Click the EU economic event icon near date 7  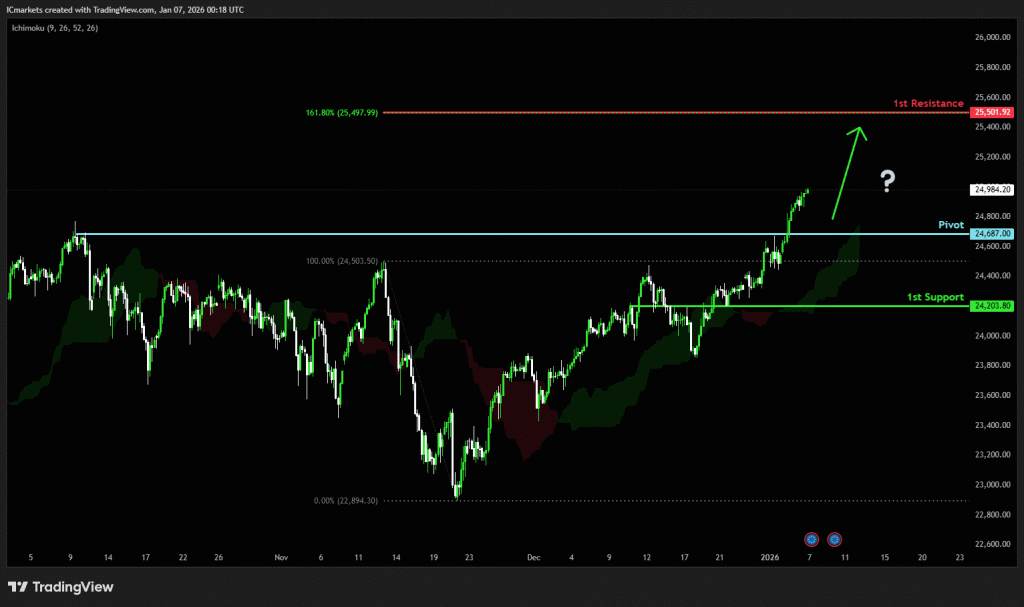(x=811, y=539)
